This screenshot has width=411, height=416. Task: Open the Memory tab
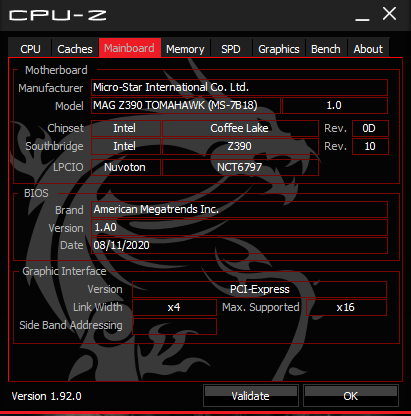point(185,49)
